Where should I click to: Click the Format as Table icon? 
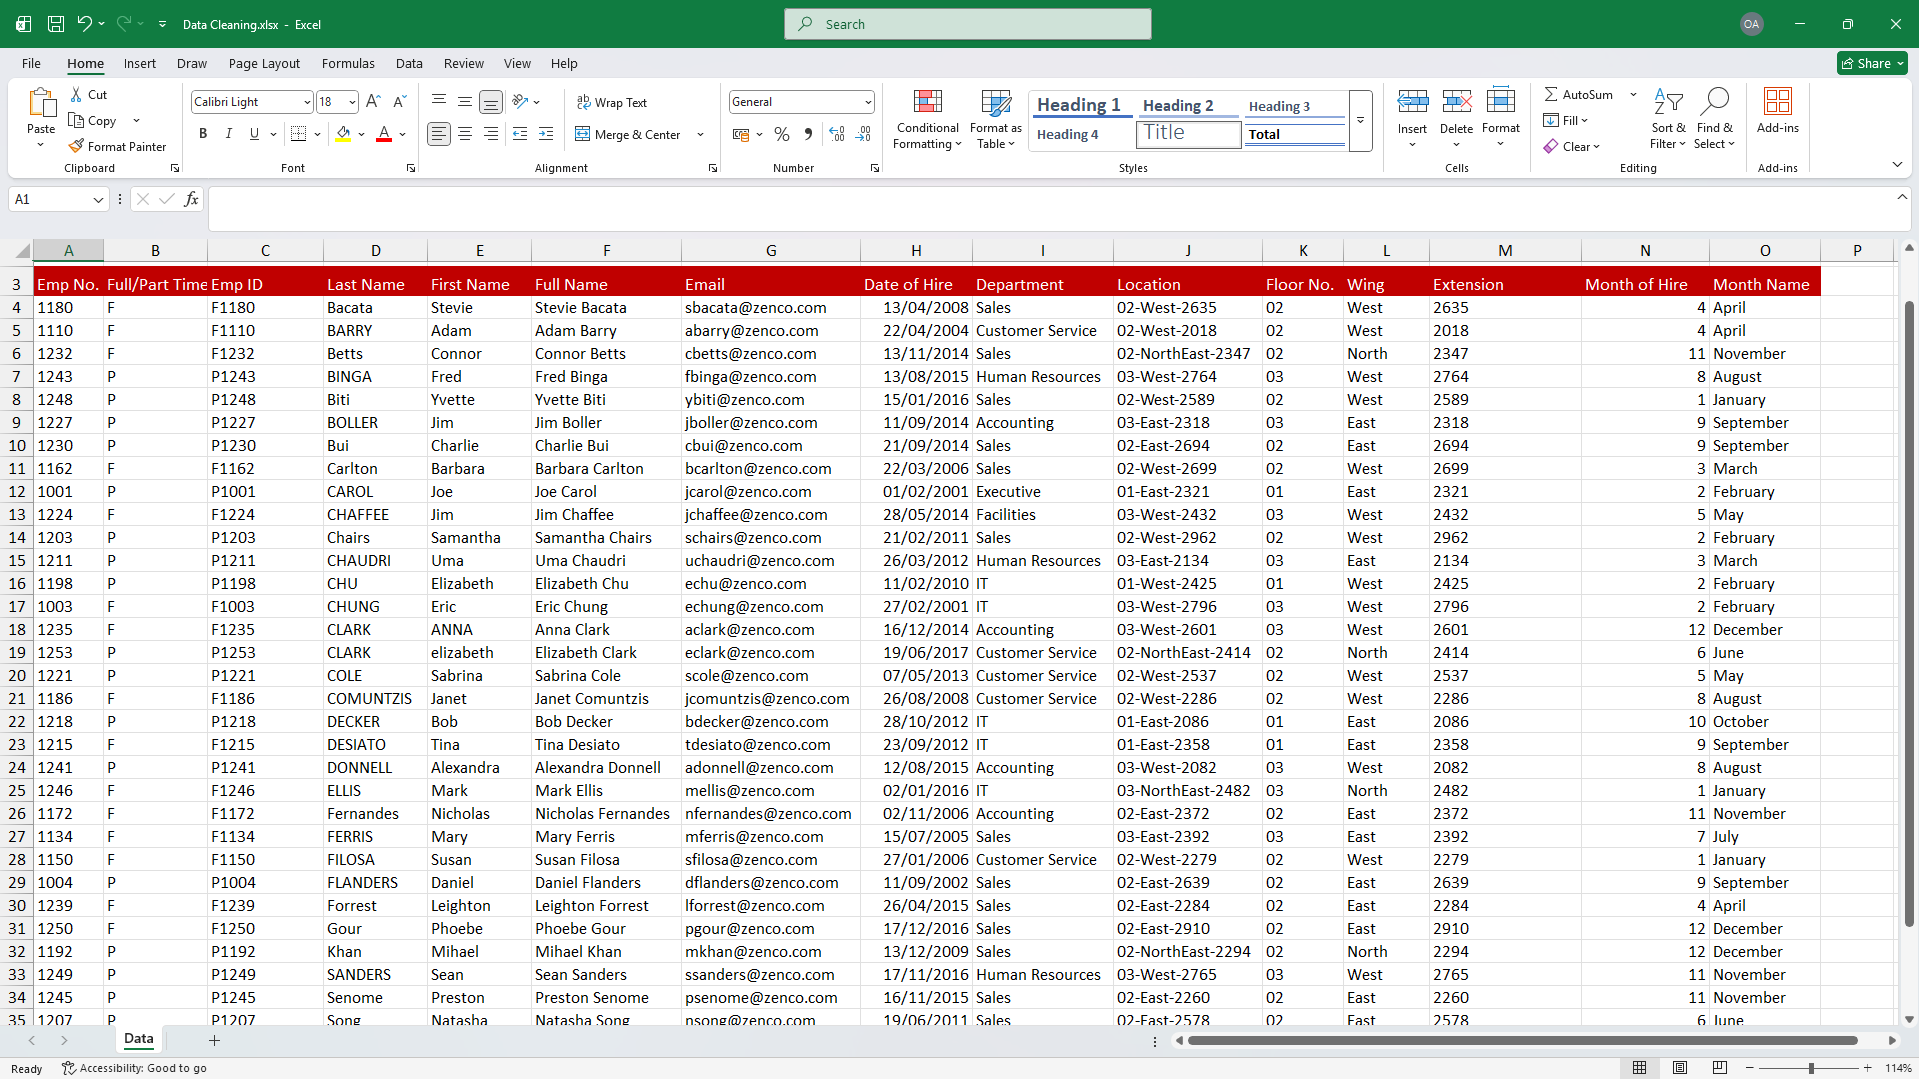pos(995,120)
